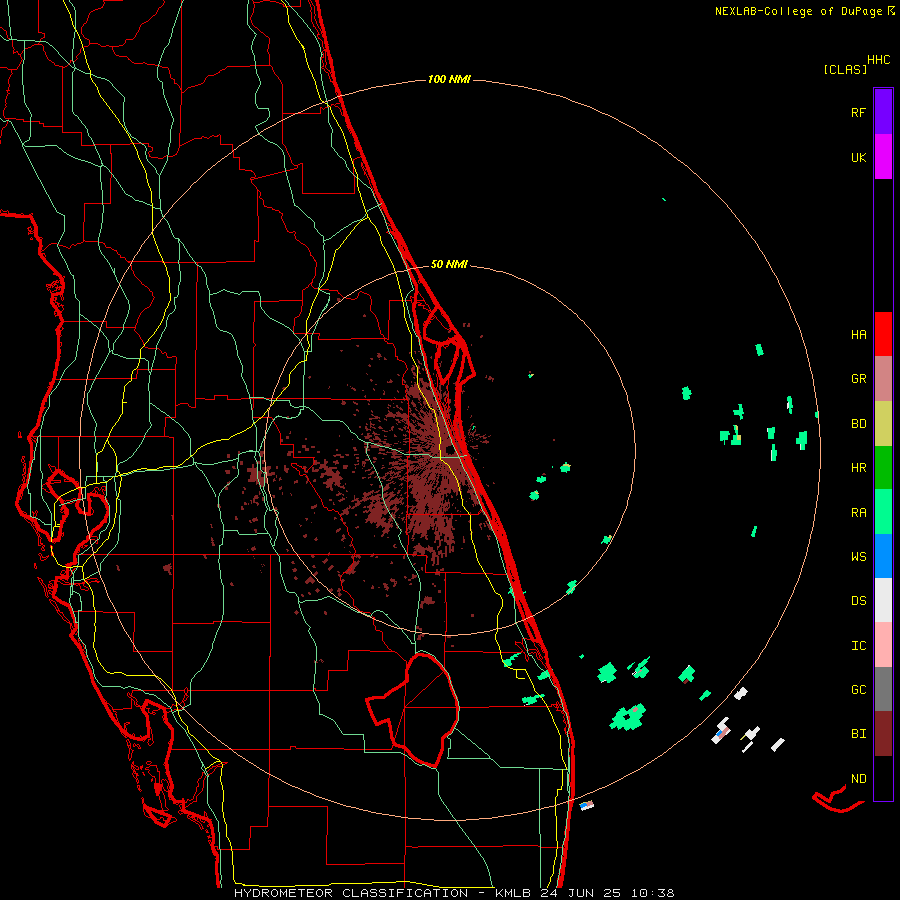Viewport: 900px width, 900px height.
Task: Click the 'UK' legend label
Action: click(x=858, y=157)
